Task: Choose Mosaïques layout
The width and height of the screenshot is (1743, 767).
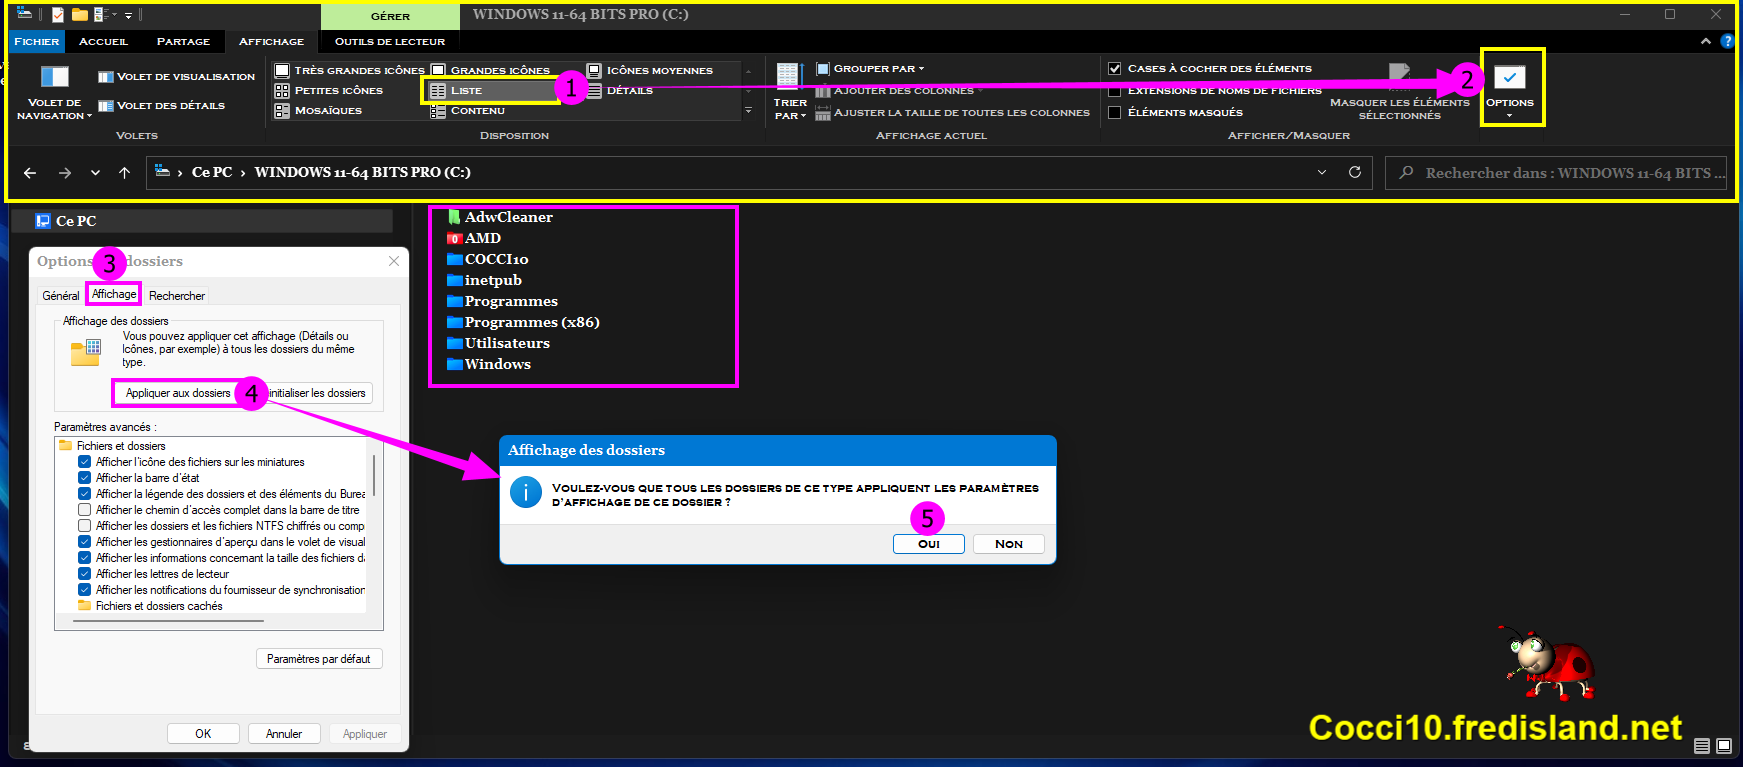Action: coord(319,110)
